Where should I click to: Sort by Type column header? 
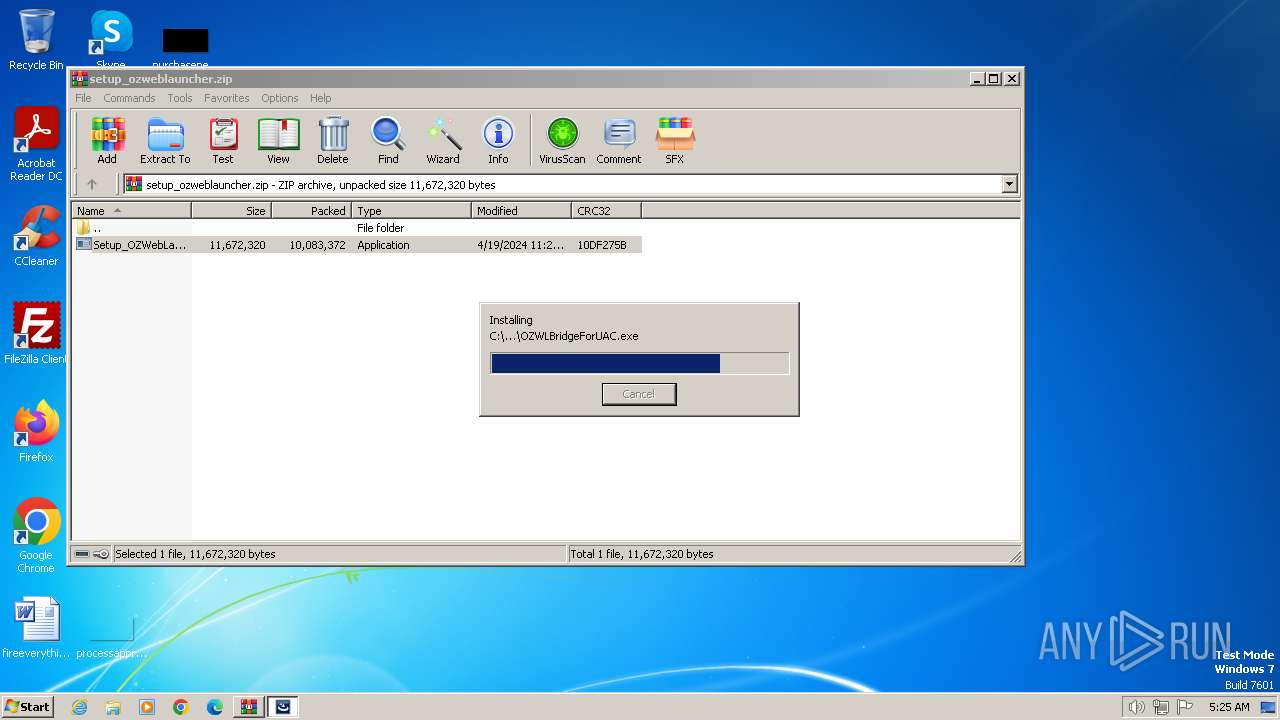pos(412,210)
